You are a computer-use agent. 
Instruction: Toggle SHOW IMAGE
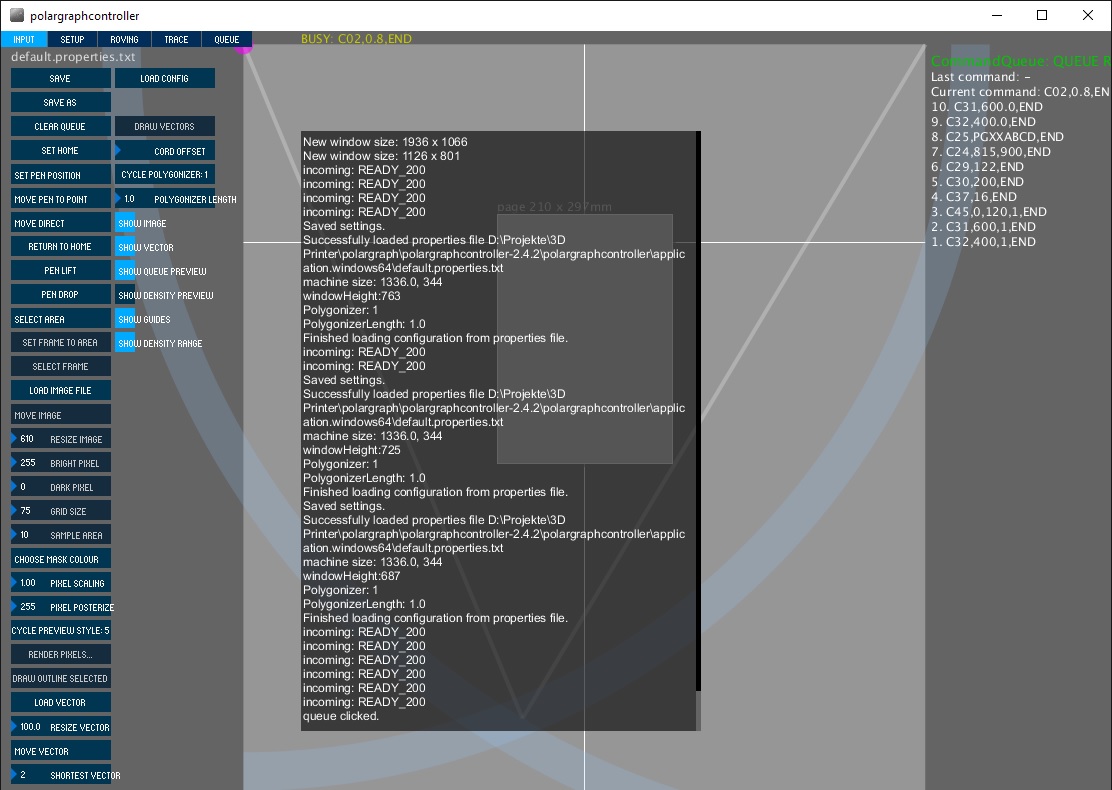click(124, 223)
